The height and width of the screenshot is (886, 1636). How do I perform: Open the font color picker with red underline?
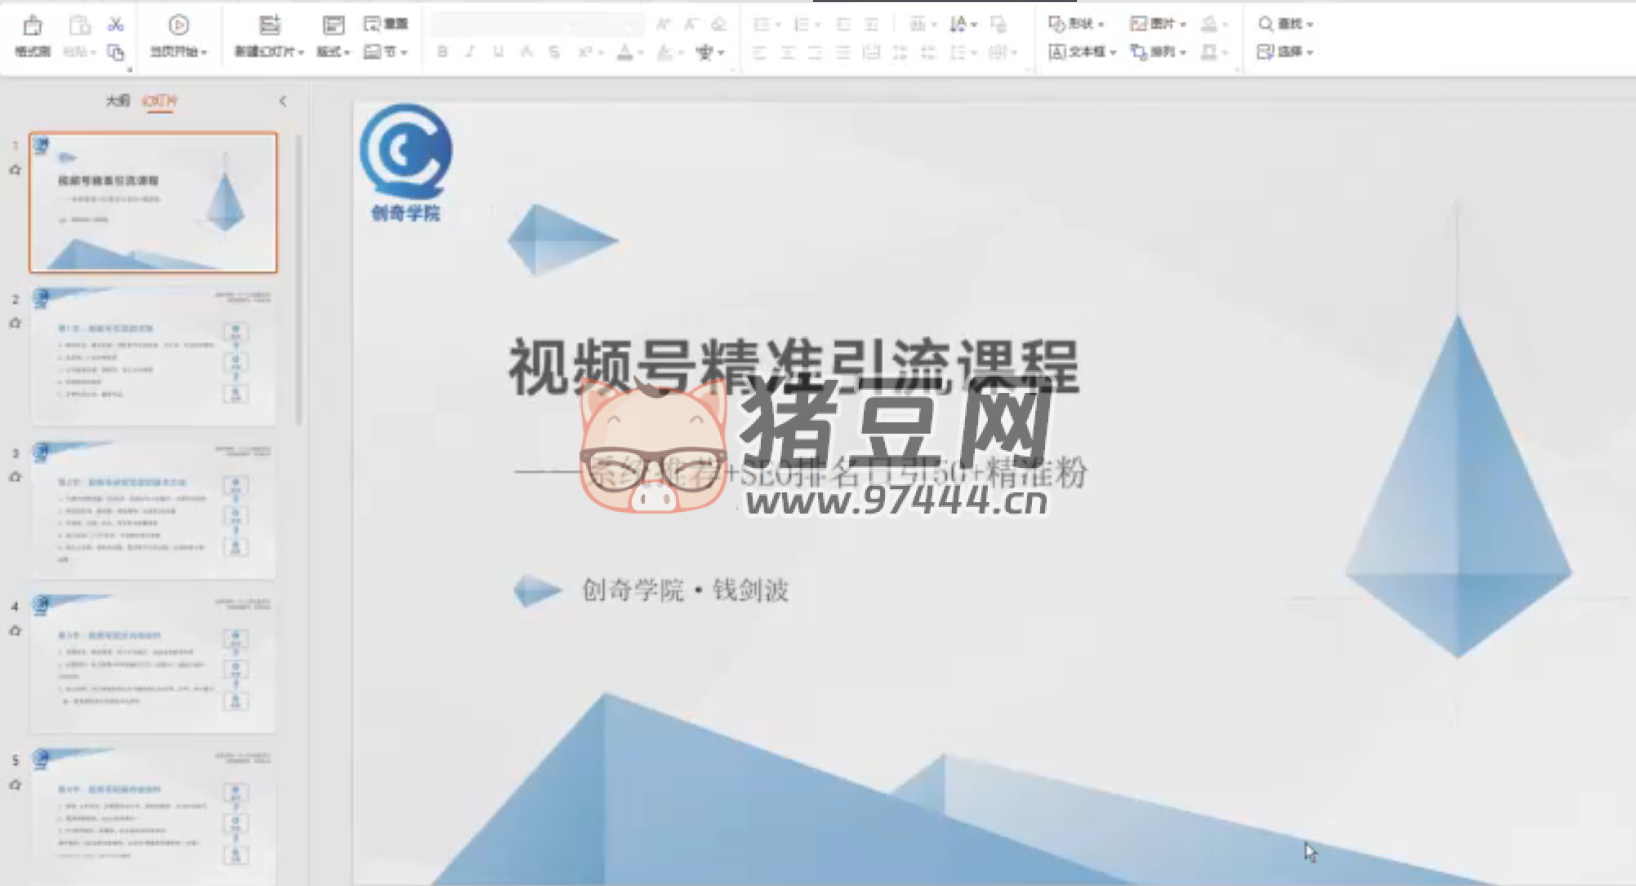pos(626,52)
